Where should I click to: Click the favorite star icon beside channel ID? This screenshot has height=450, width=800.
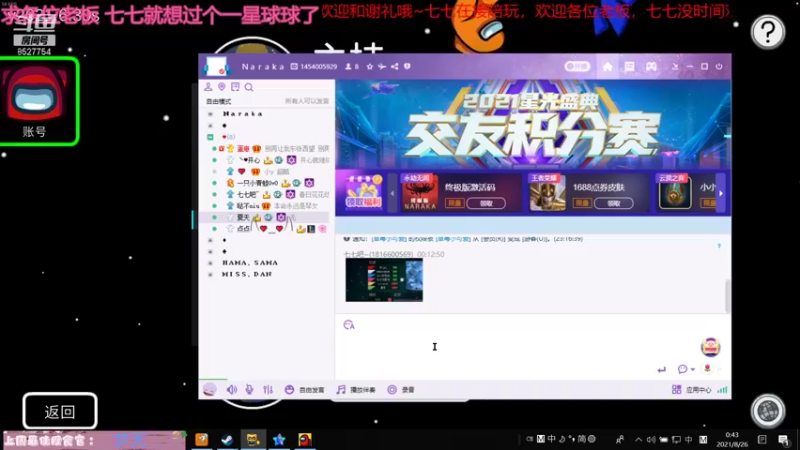369,66
